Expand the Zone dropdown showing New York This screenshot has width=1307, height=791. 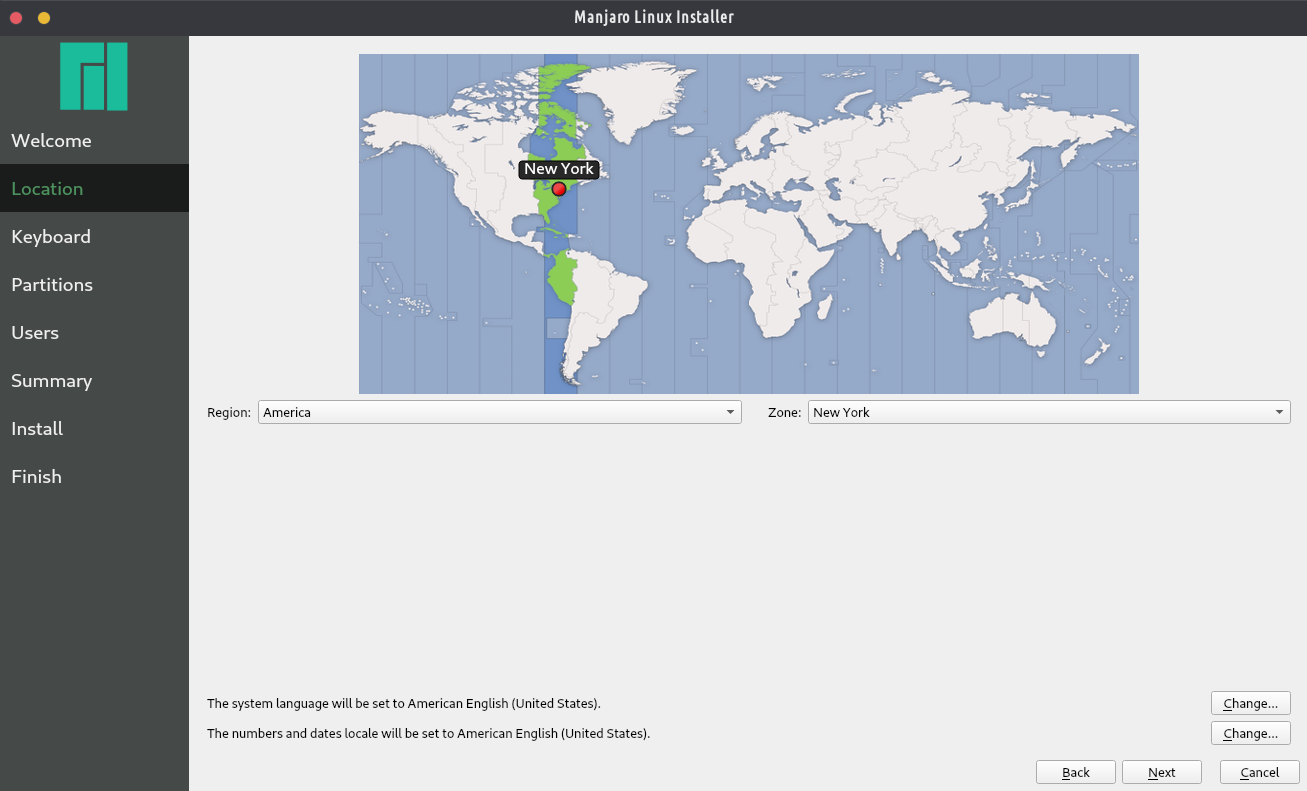[x=1048, y=412]
